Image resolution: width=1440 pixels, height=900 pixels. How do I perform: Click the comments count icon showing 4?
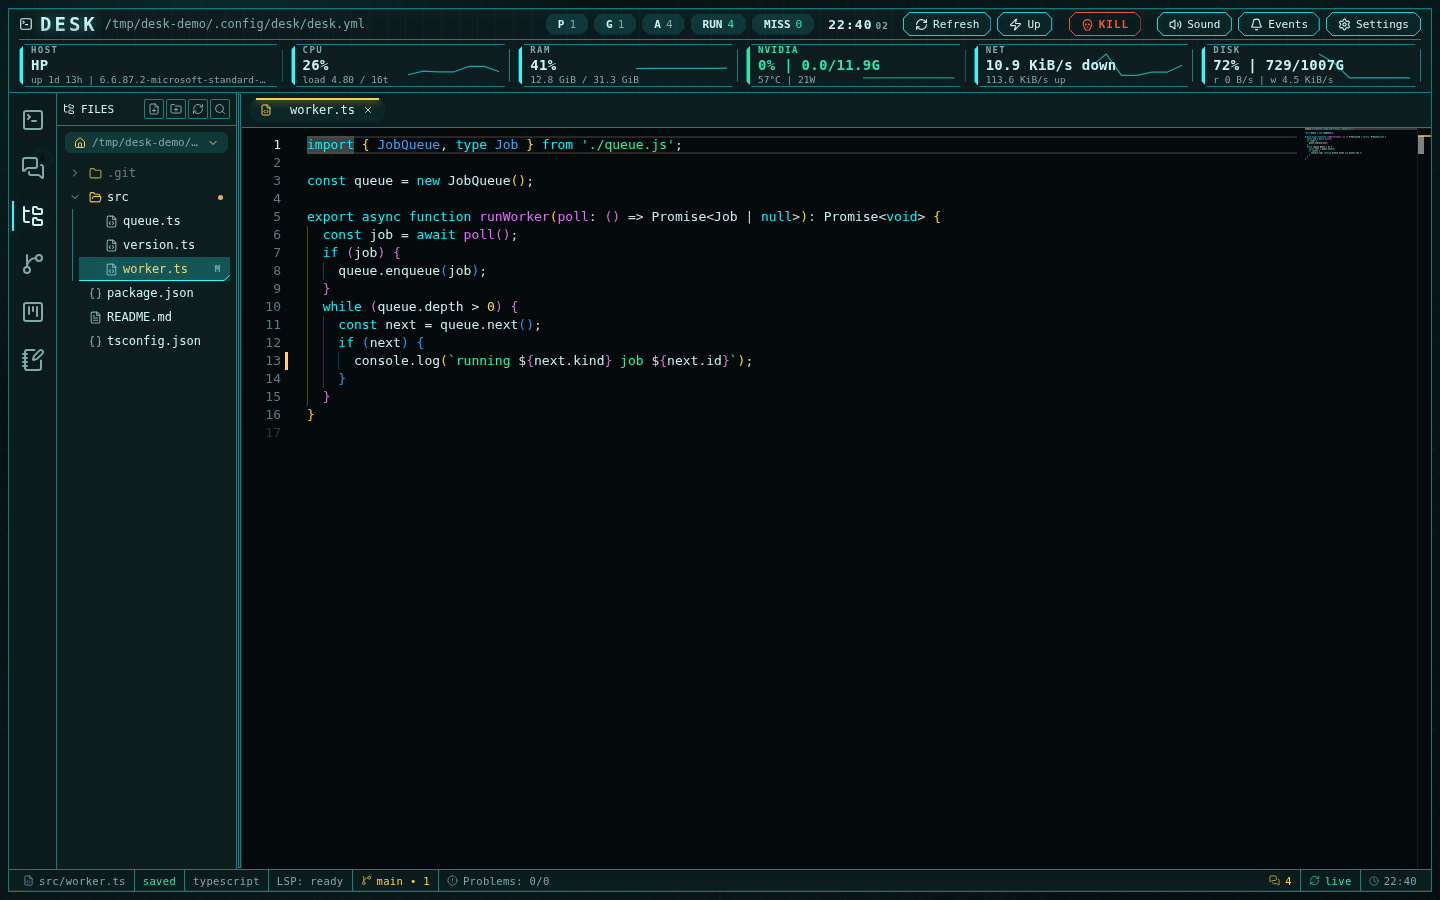point(1280,881)
